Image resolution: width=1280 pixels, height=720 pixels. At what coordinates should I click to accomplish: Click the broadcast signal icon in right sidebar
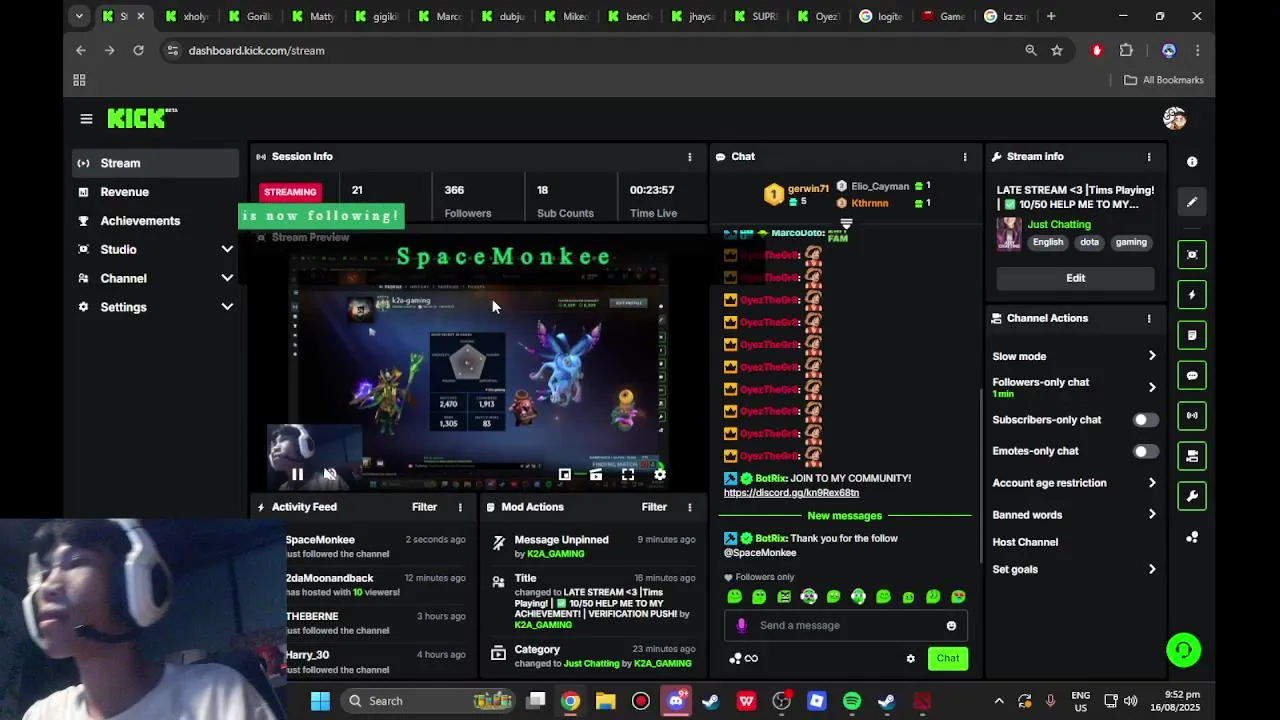pyautogui.click(x=1192, y=416)
